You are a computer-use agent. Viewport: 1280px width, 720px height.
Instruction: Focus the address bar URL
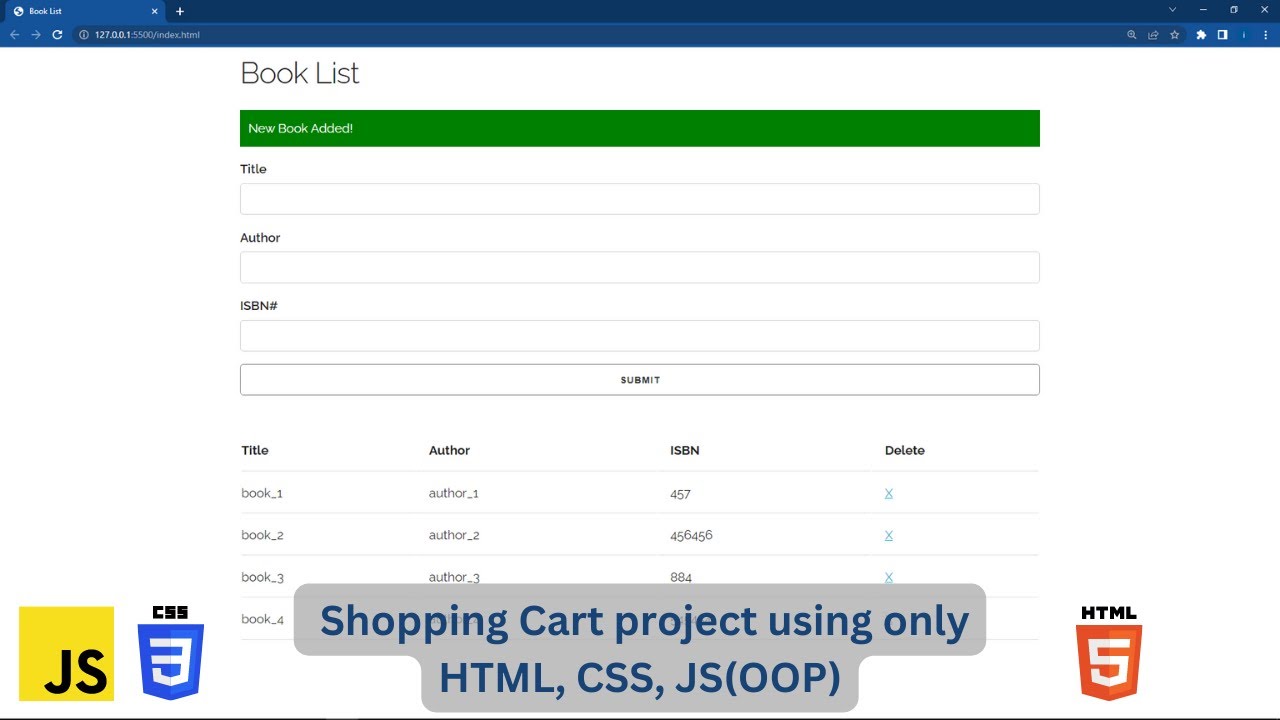click(147, 35)
